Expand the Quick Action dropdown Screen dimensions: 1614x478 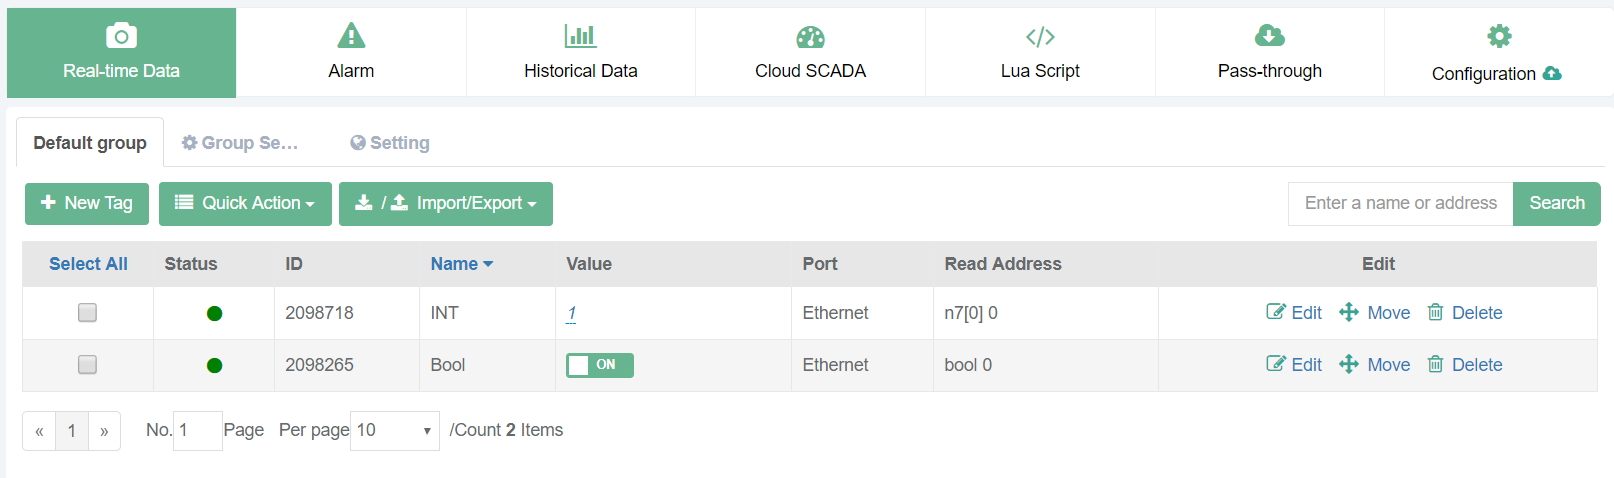245,204
